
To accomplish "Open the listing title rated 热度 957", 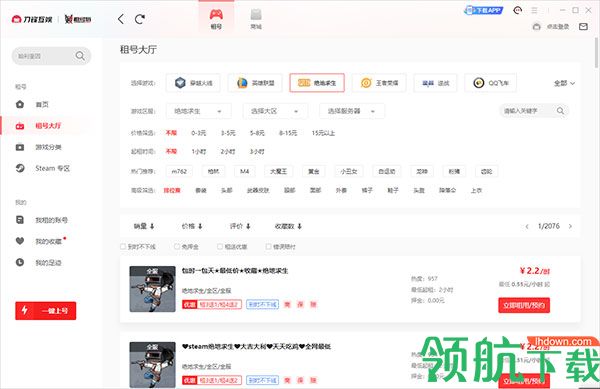I will [235, 271].
